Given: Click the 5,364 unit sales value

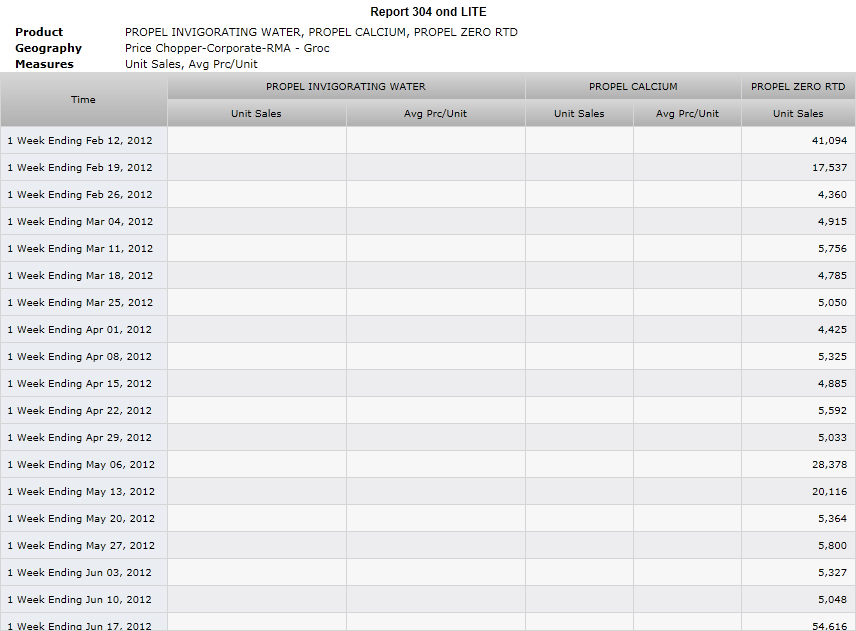Looking at the screenshot, I should 833,519.
